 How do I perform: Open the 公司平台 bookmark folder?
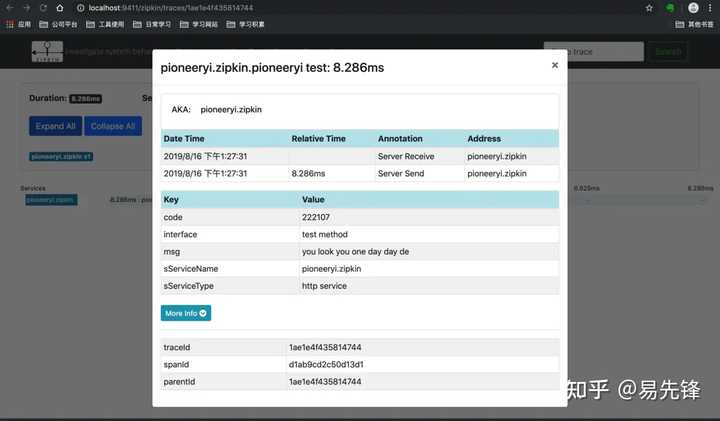[x=58, y=24]
